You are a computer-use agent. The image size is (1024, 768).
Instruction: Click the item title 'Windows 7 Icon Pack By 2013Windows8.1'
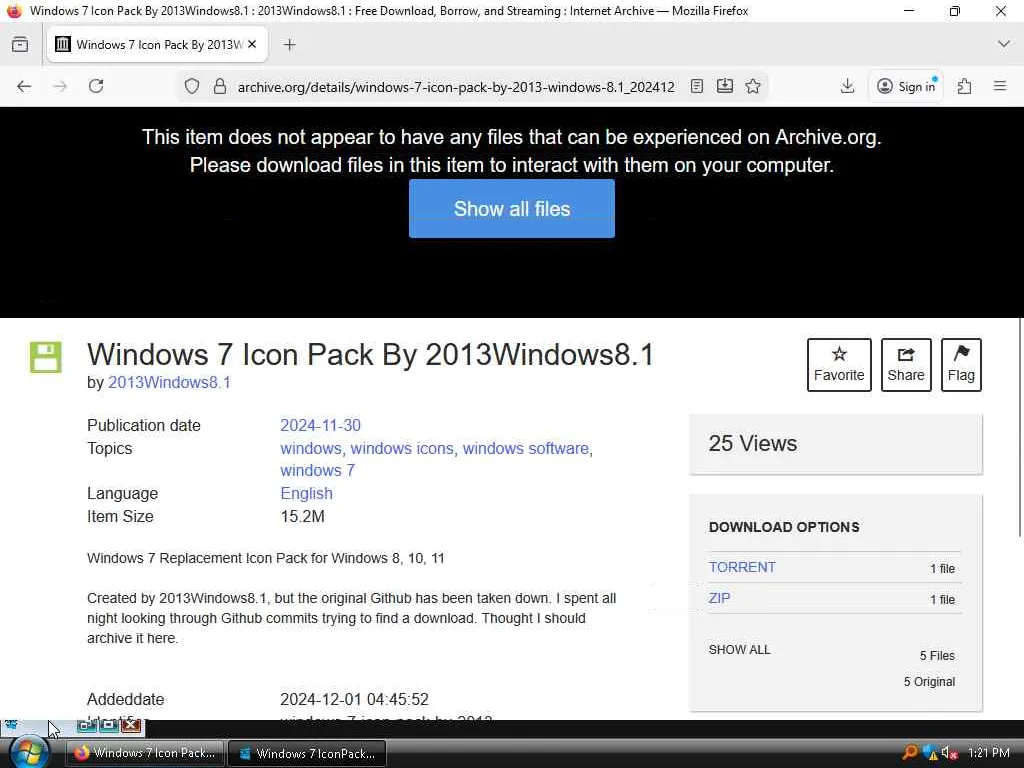tap(370, 355)
